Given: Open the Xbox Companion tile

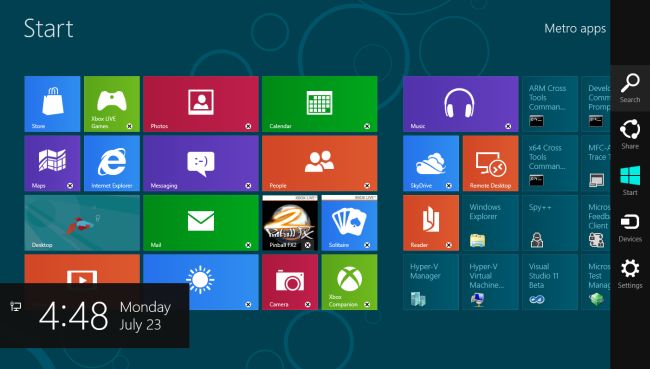Looking at the screenshot, I should point(349,282).
